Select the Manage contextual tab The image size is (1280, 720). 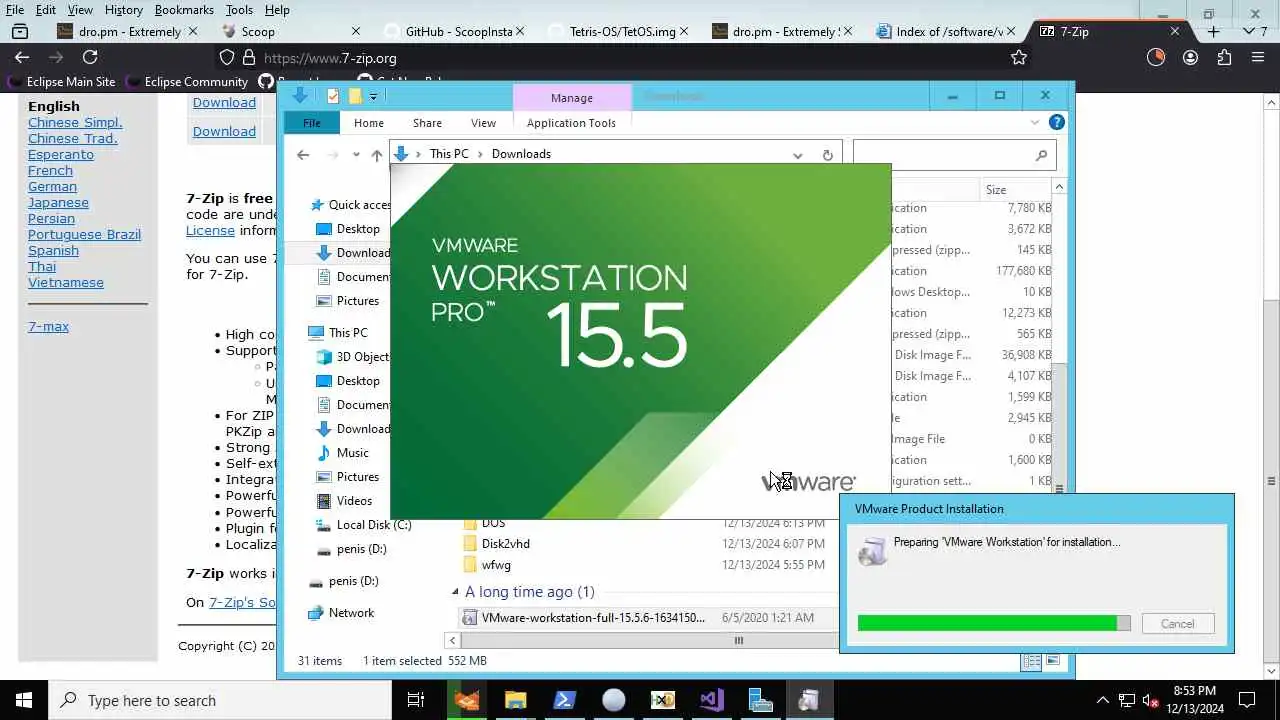click(572, 98)
